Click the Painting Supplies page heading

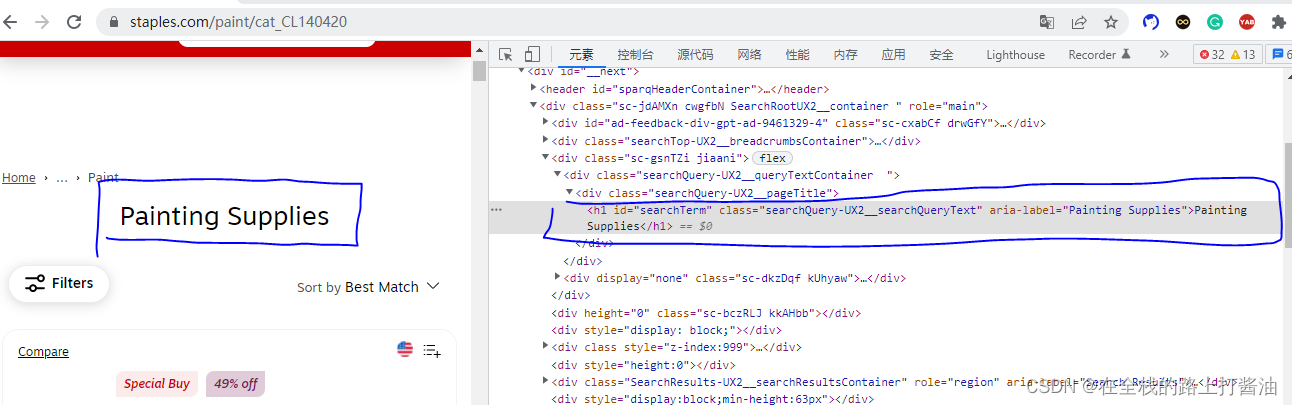coord(224,216)
